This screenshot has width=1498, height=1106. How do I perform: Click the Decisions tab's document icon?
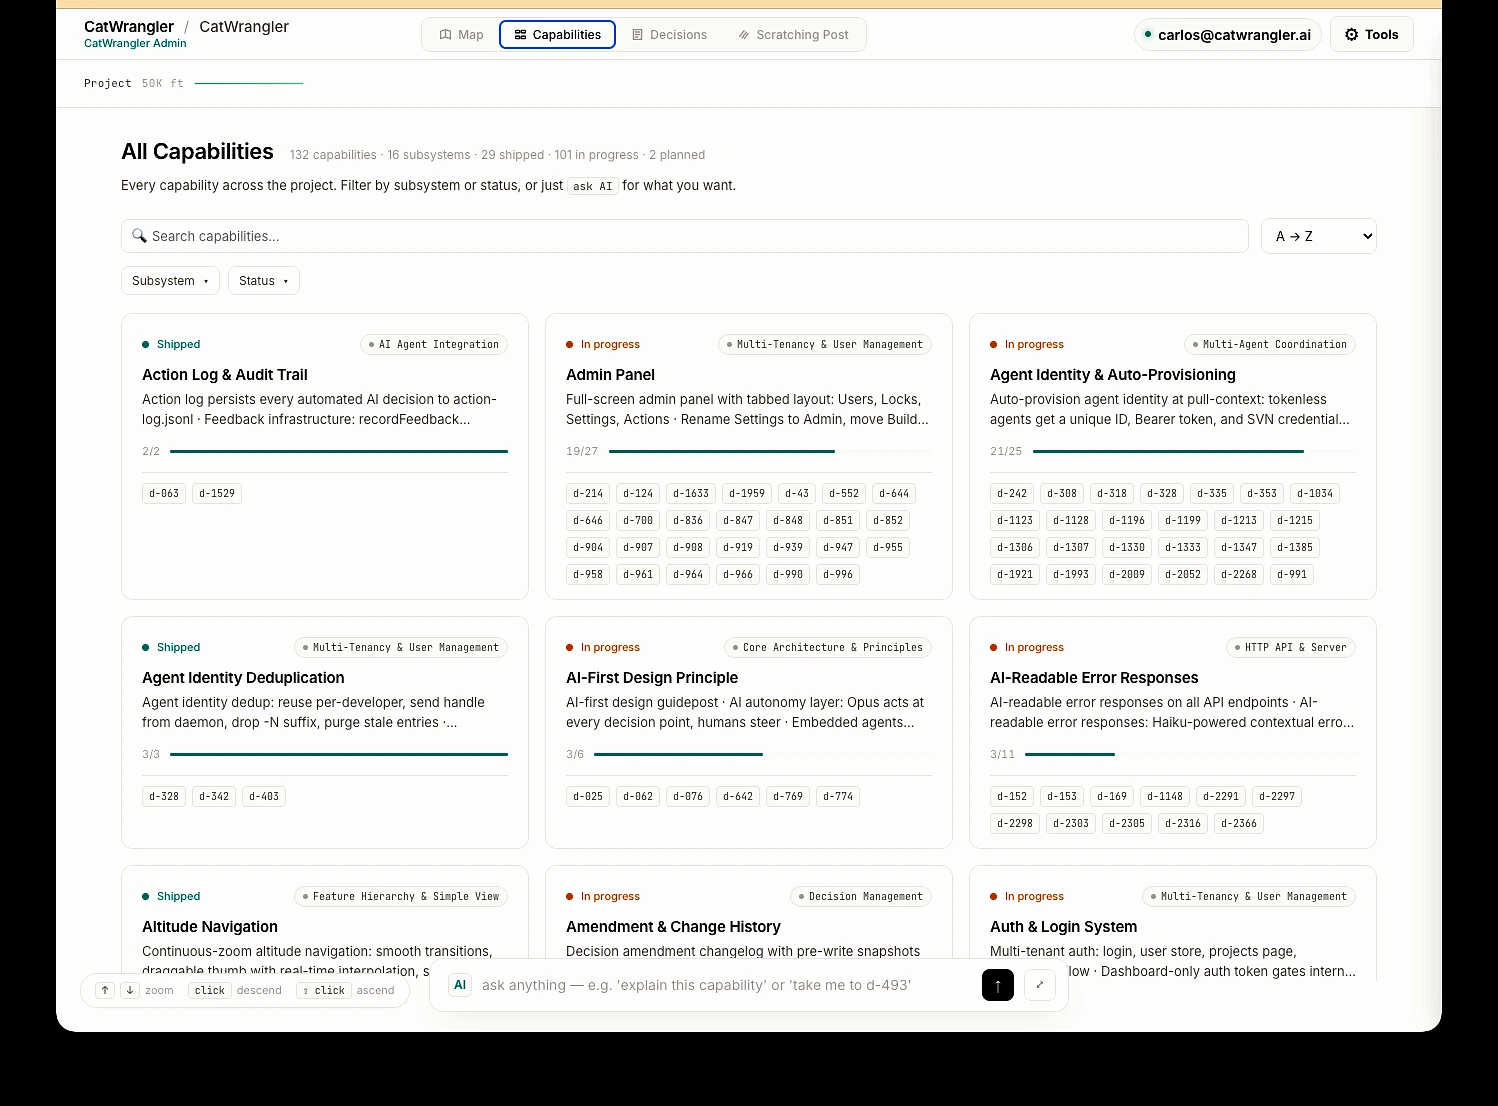click(637, 35)
